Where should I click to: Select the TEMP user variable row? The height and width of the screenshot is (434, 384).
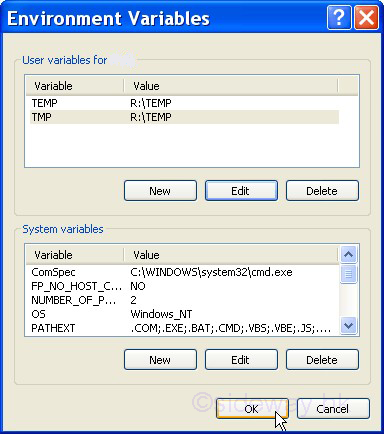tap(185, 103)
